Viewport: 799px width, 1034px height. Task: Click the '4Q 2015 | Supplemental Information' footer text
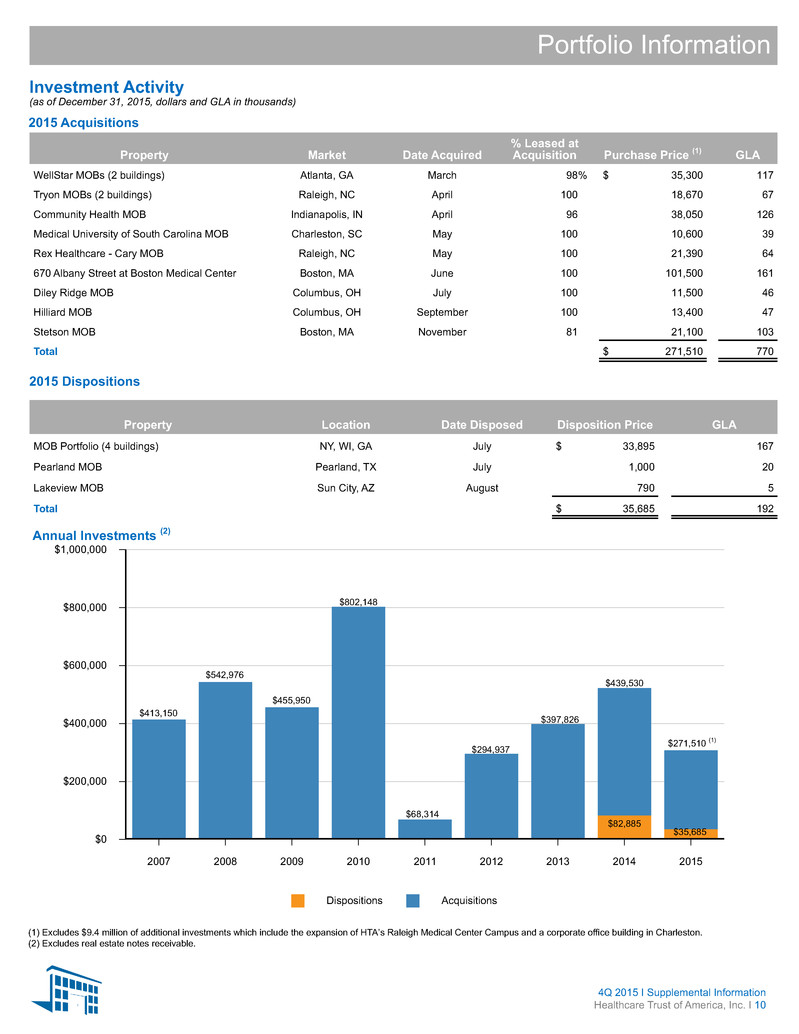click(x=682, y=992)
